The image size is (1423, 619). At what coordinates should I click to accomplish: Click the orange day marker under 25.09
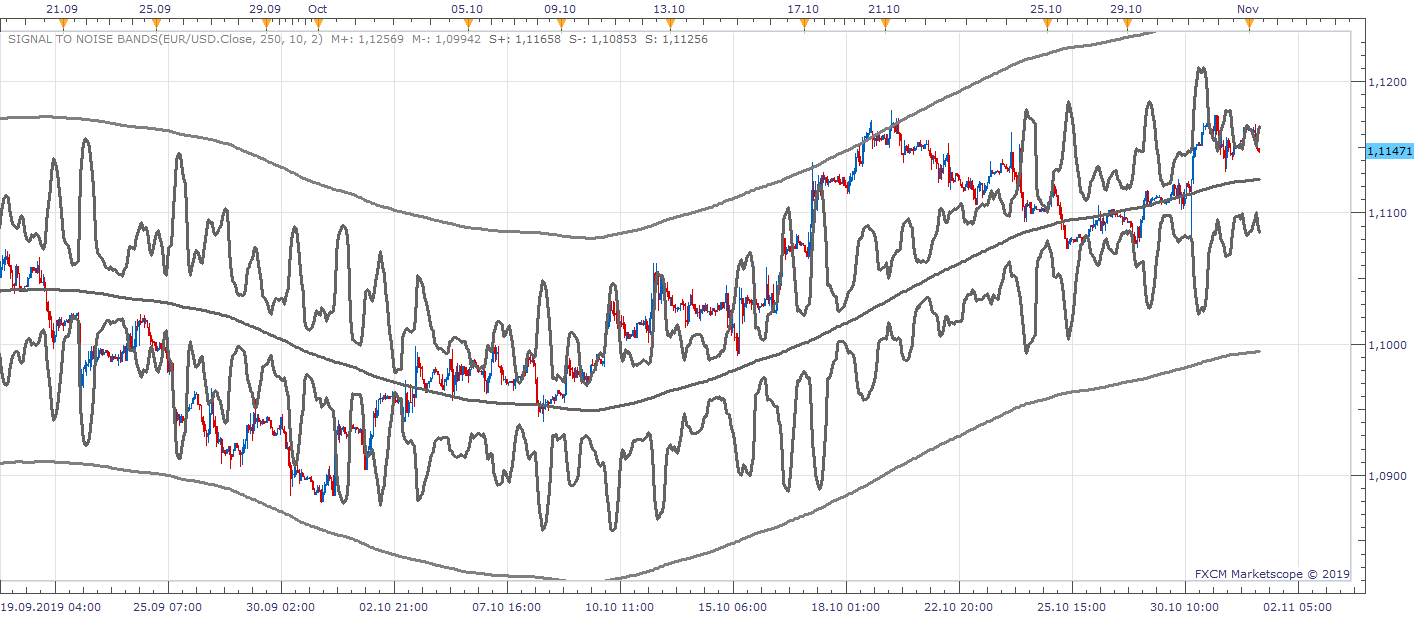pos(154,23)
